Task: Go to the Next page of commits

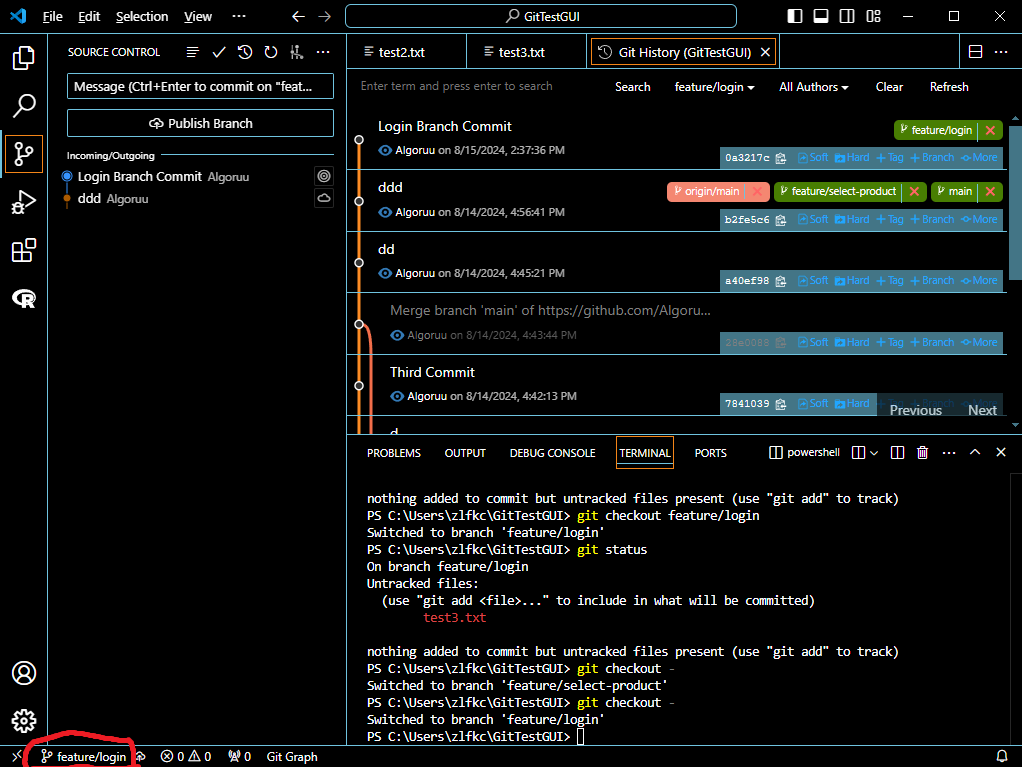Action: click(982, 410)
